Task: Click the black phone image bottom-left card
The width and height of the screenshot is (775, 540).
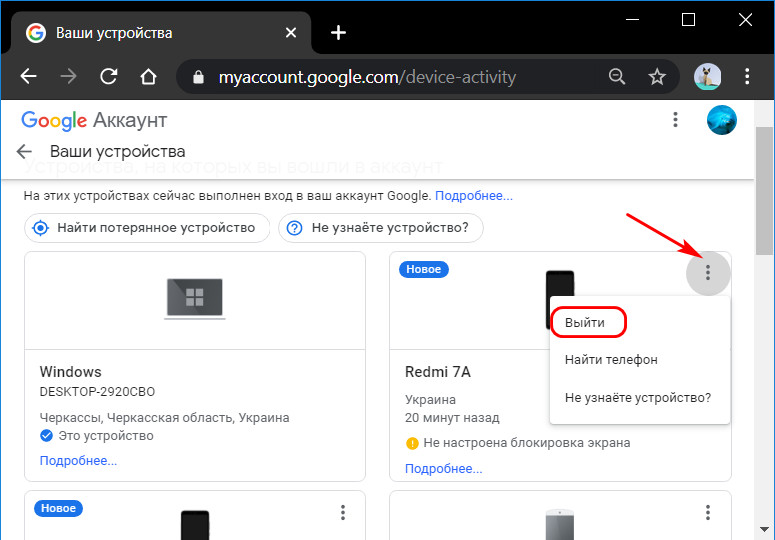Action: coord(195,525)
